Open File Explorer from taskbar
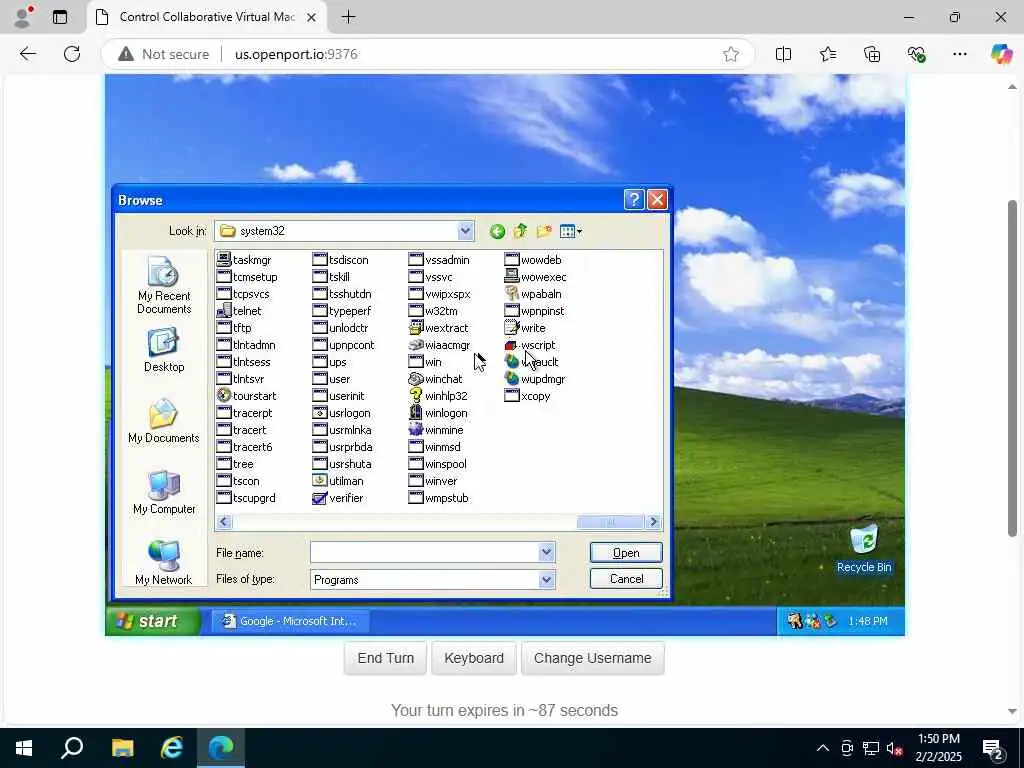This screenshot has height=768, width=1024. tap(122, 748)
